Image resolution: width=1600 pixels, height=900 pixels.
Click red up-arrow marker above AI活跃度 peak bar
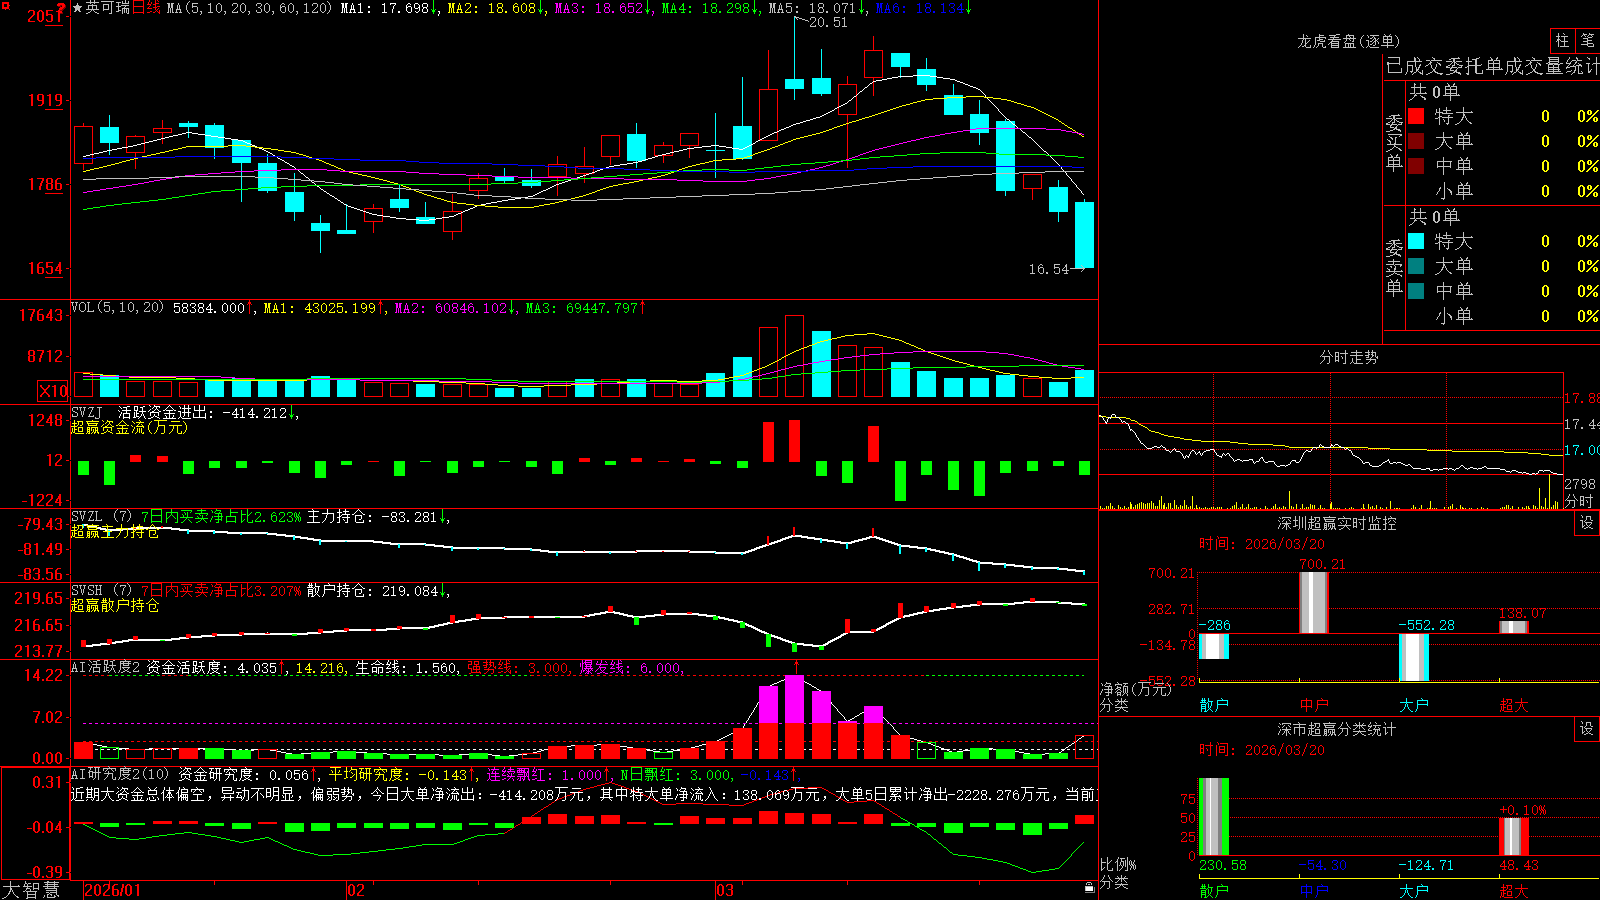click(796, 666)
